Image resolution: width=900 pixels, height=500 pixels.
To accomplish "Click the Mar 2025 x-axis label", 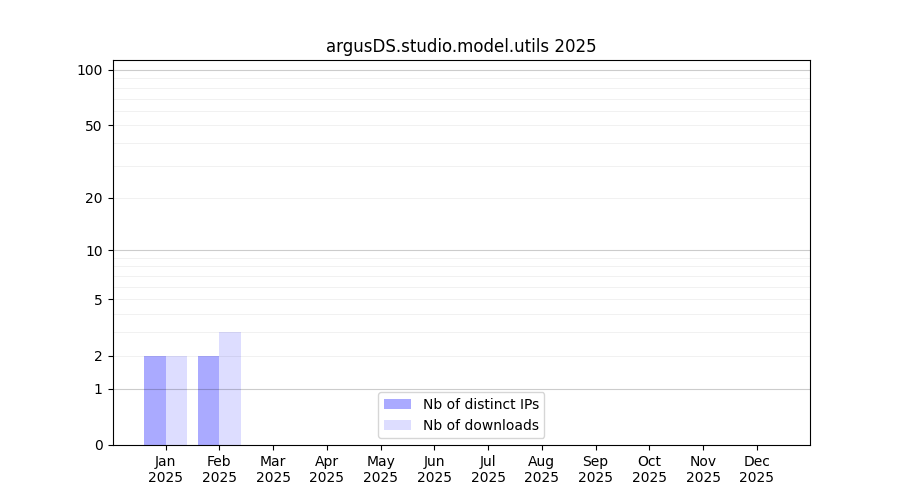I will point(273,469).
